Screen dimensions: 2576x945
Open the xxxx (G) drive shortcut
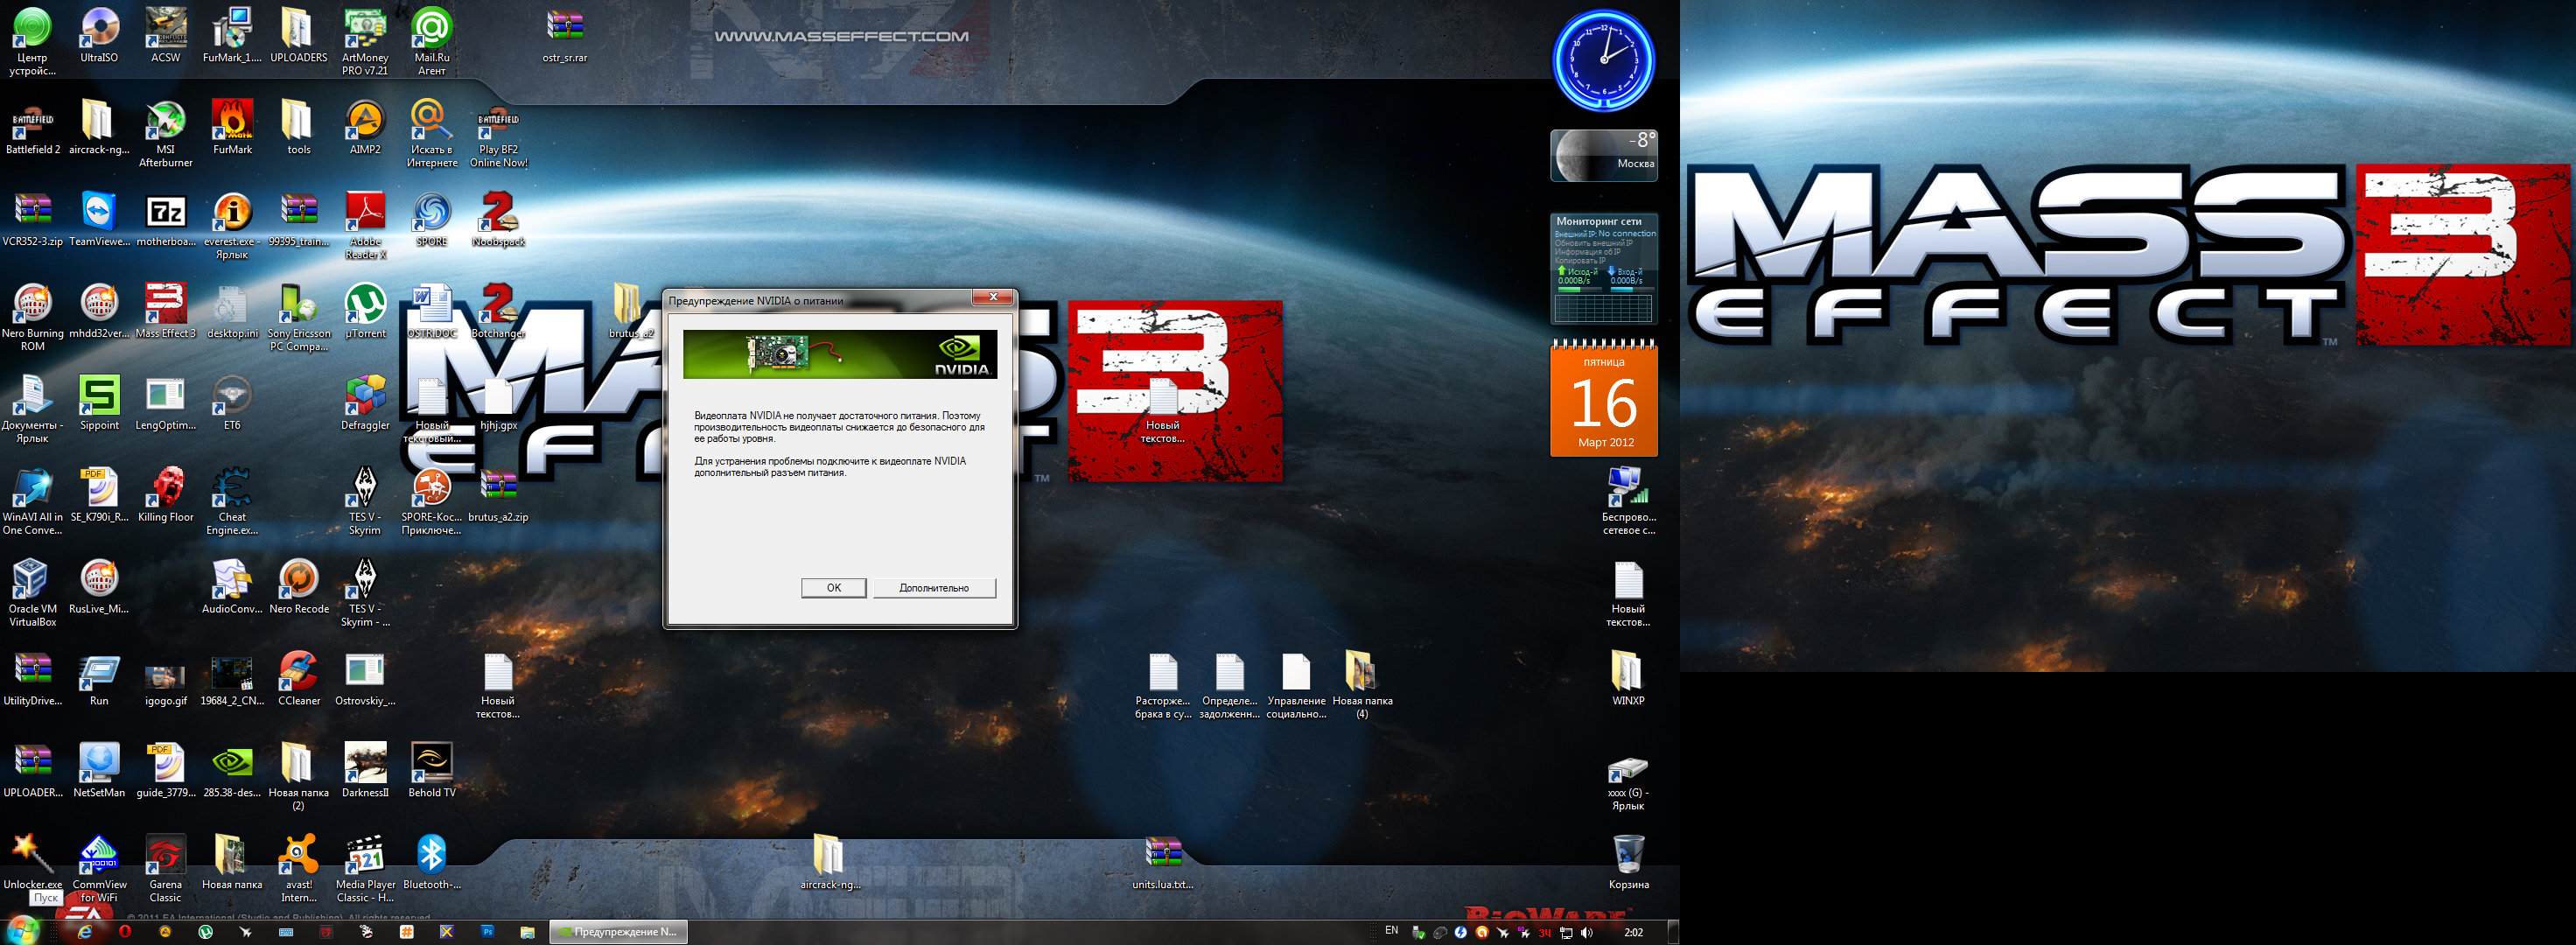[1628, 784]
